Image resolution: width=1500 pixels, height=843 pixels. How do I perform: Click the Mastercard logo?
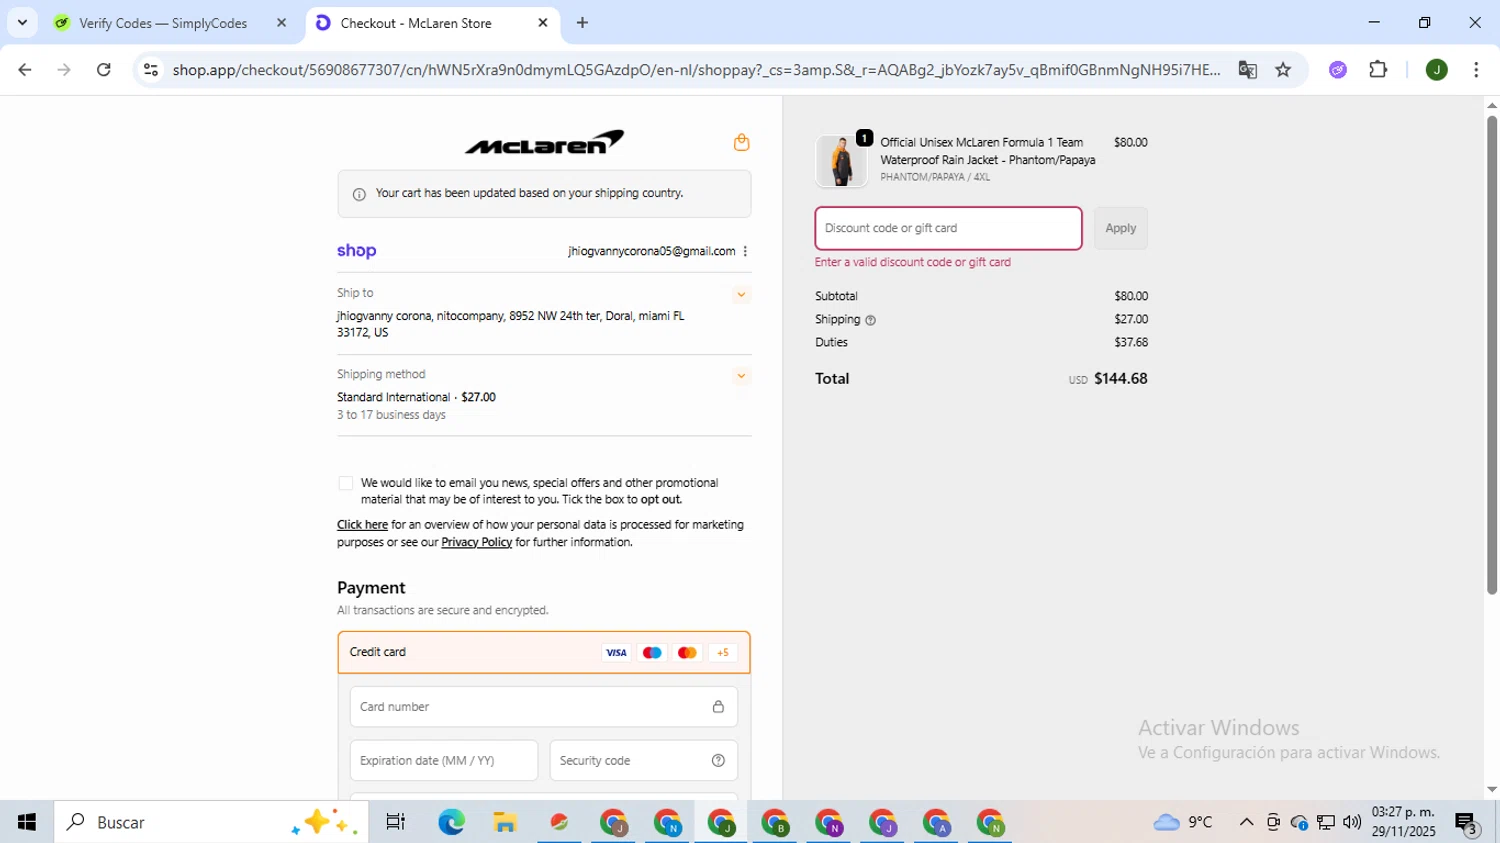tap(687, 653)
